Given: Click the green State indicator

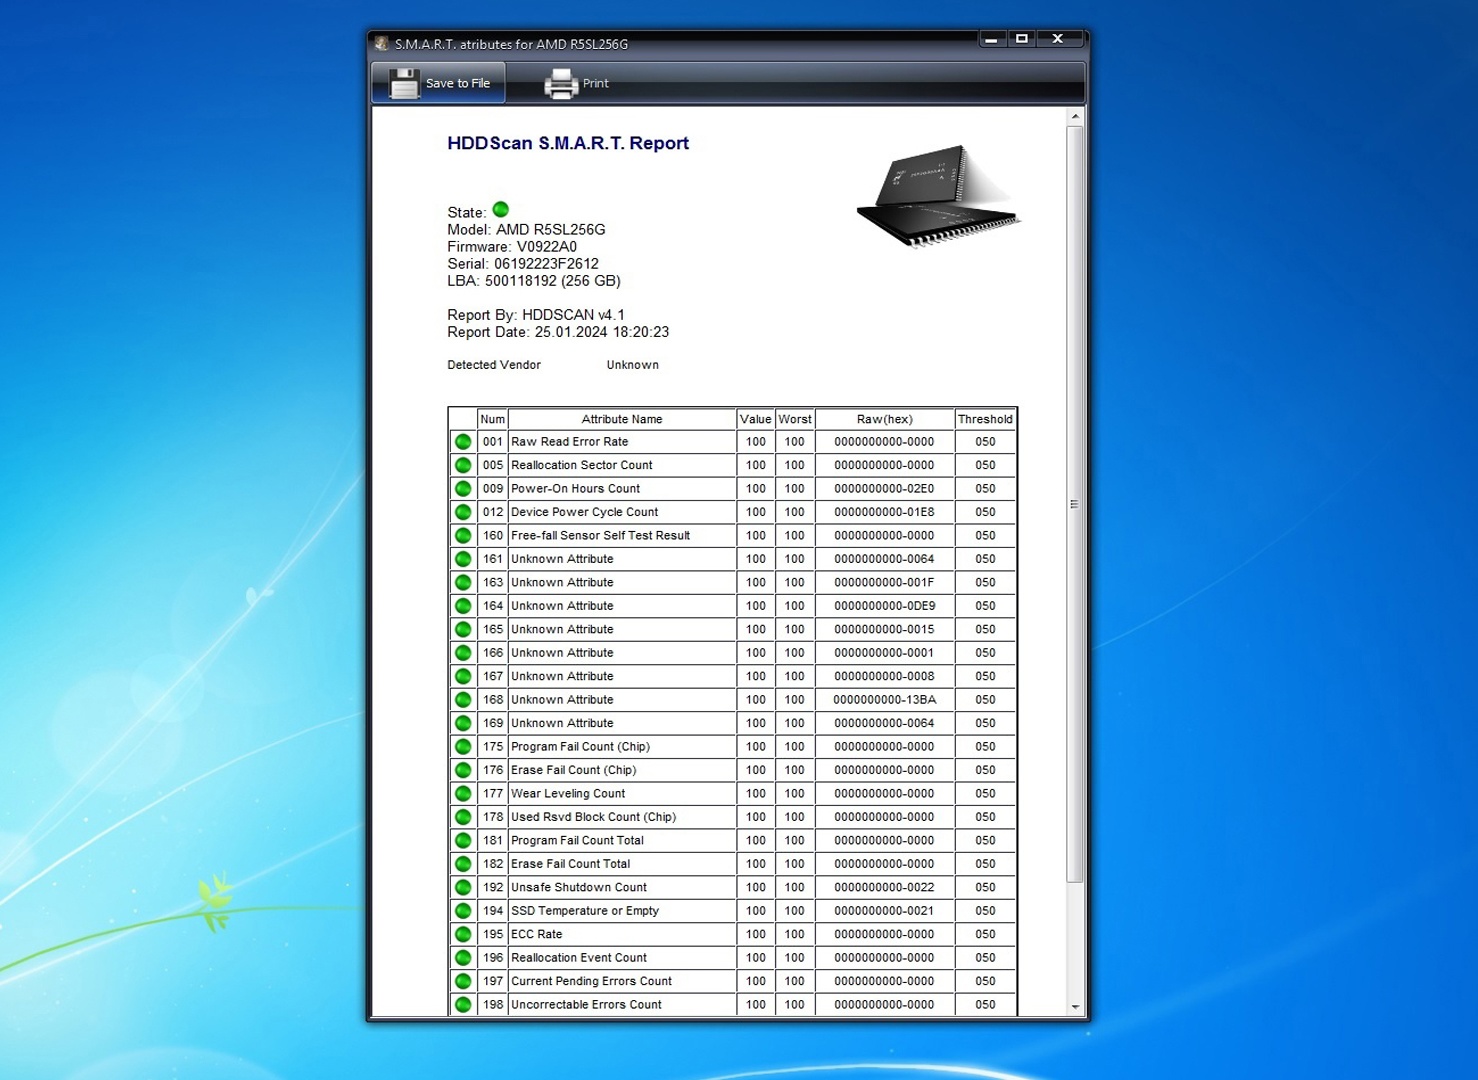Looking at the screenshot, I should [501, 209].
